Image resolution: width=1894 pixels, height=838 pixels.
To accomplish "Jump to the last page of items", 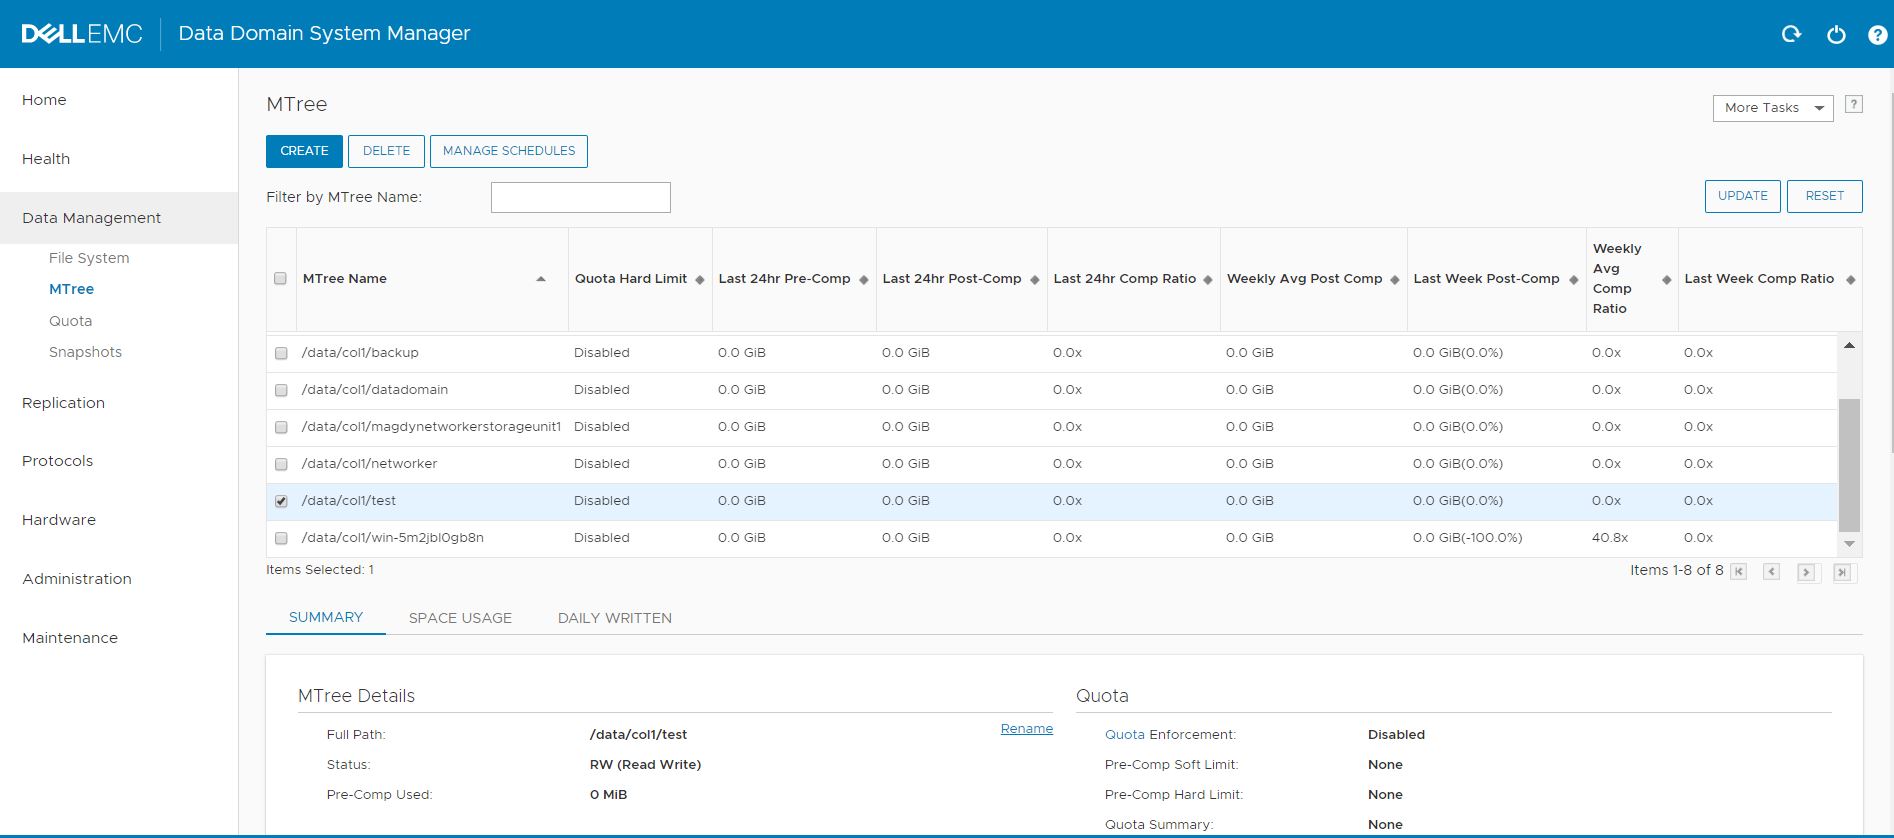I will click(x=1842, y=572).
